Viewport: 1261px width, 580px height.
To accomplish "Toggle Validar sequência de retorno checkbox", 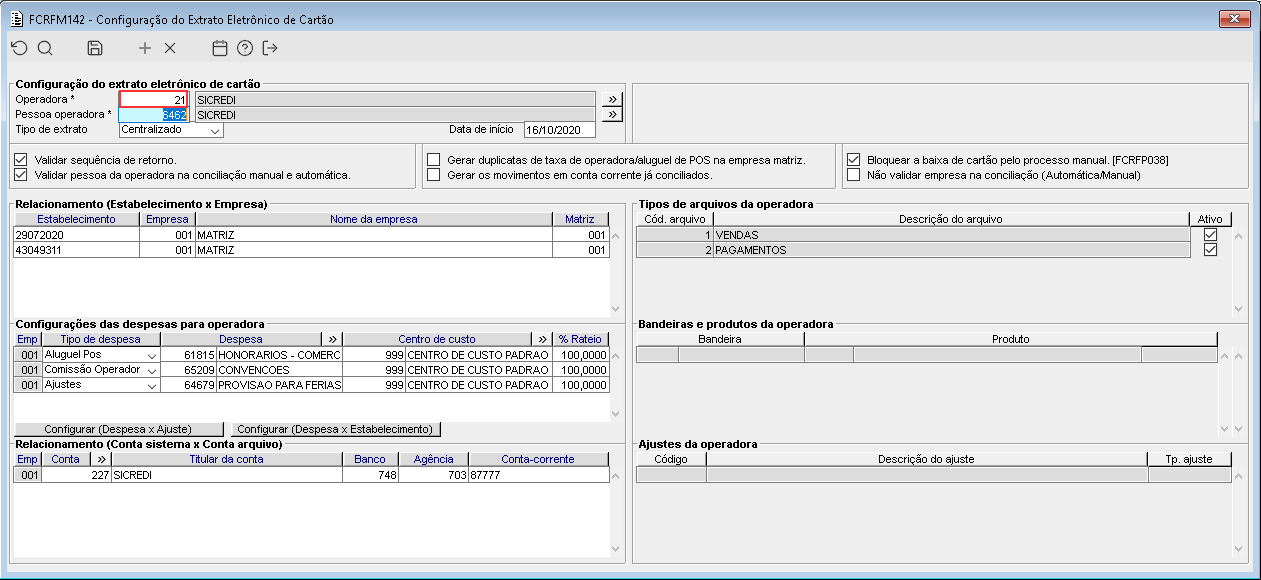I will coord(21,160).
